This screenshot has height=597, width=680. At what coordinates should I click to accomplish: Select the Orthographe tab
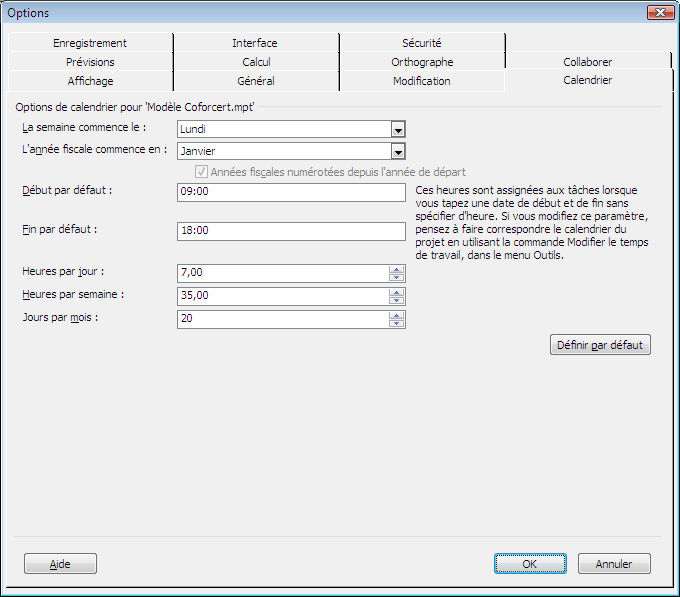pos(421,62)
